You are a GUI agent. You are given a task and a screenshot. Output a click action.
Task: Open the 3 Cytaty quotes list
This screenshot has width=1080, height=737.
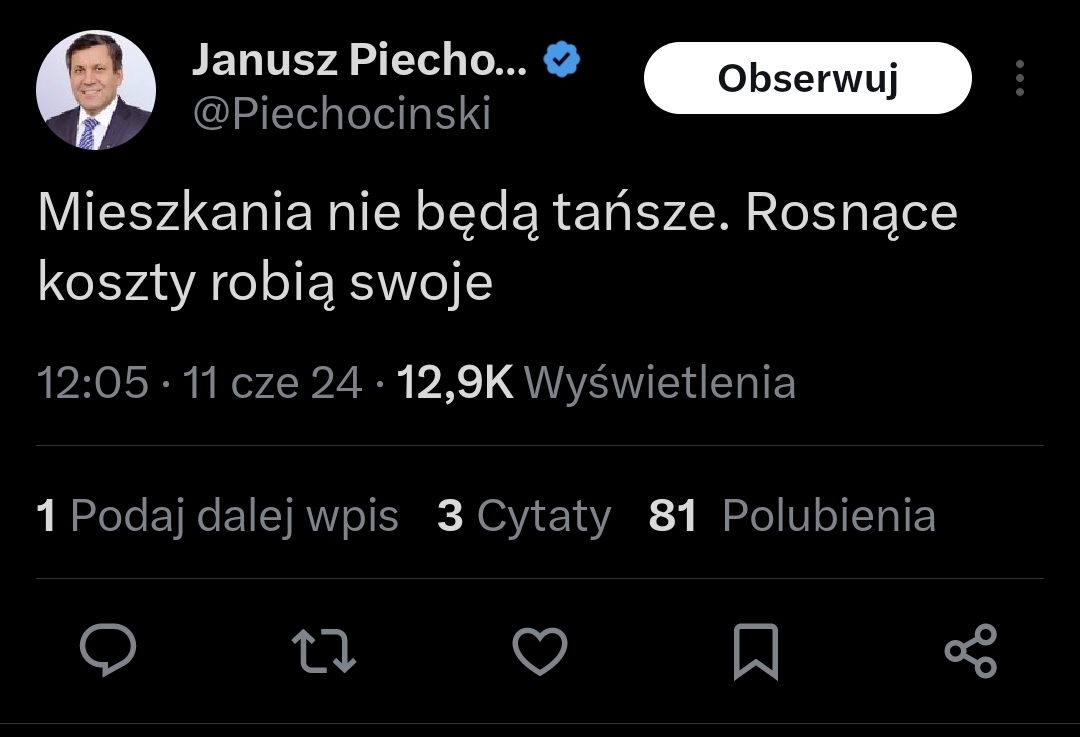[x=524, y=516]
